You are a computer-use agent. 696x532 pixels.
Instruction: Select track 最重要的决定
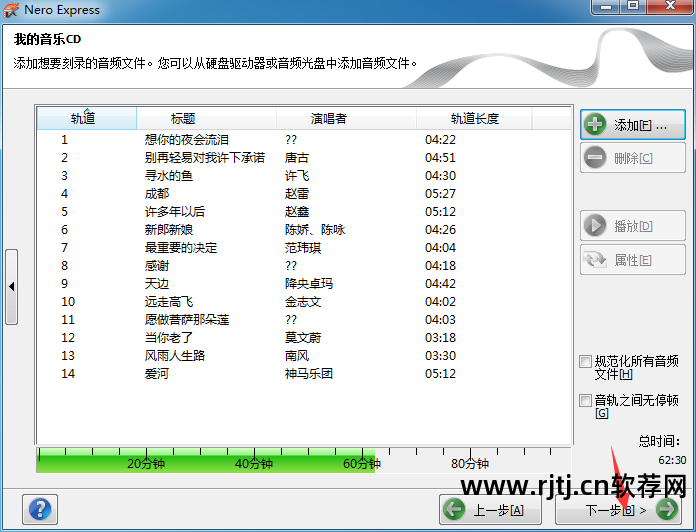(x=181, y=248)
